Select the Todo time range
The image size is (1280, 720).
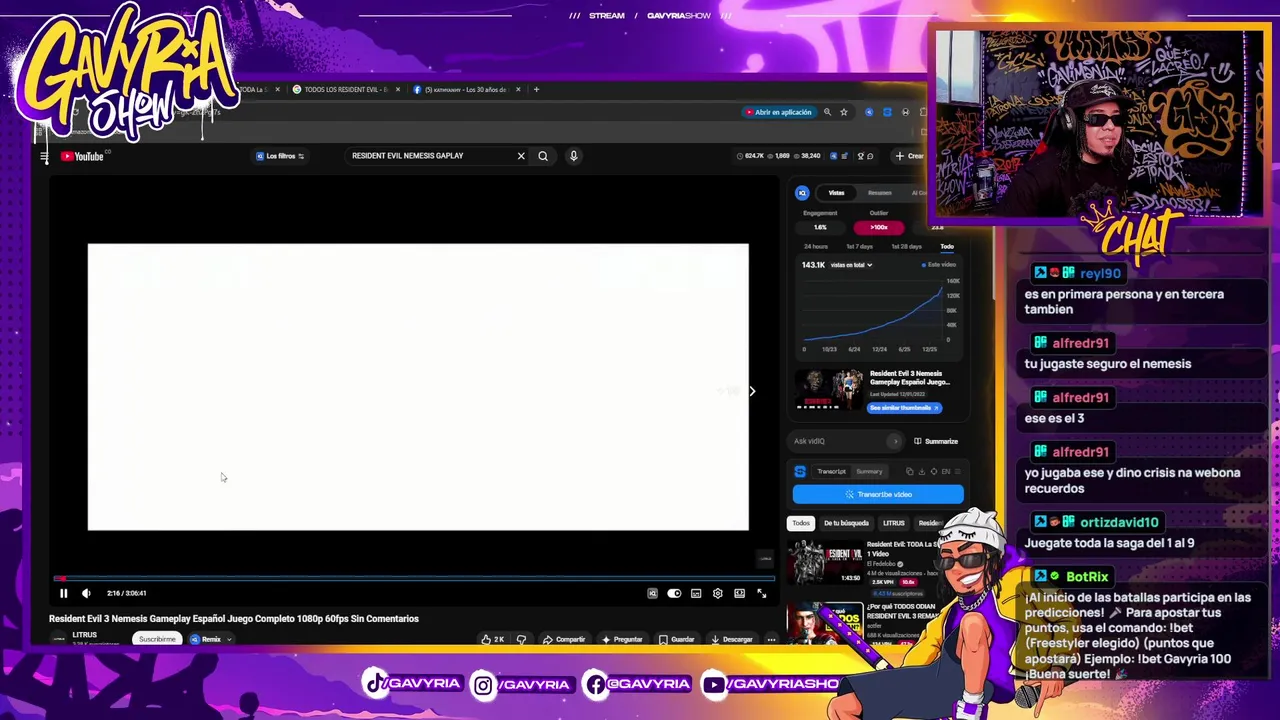pyautogui.click(x=946, y=246)
